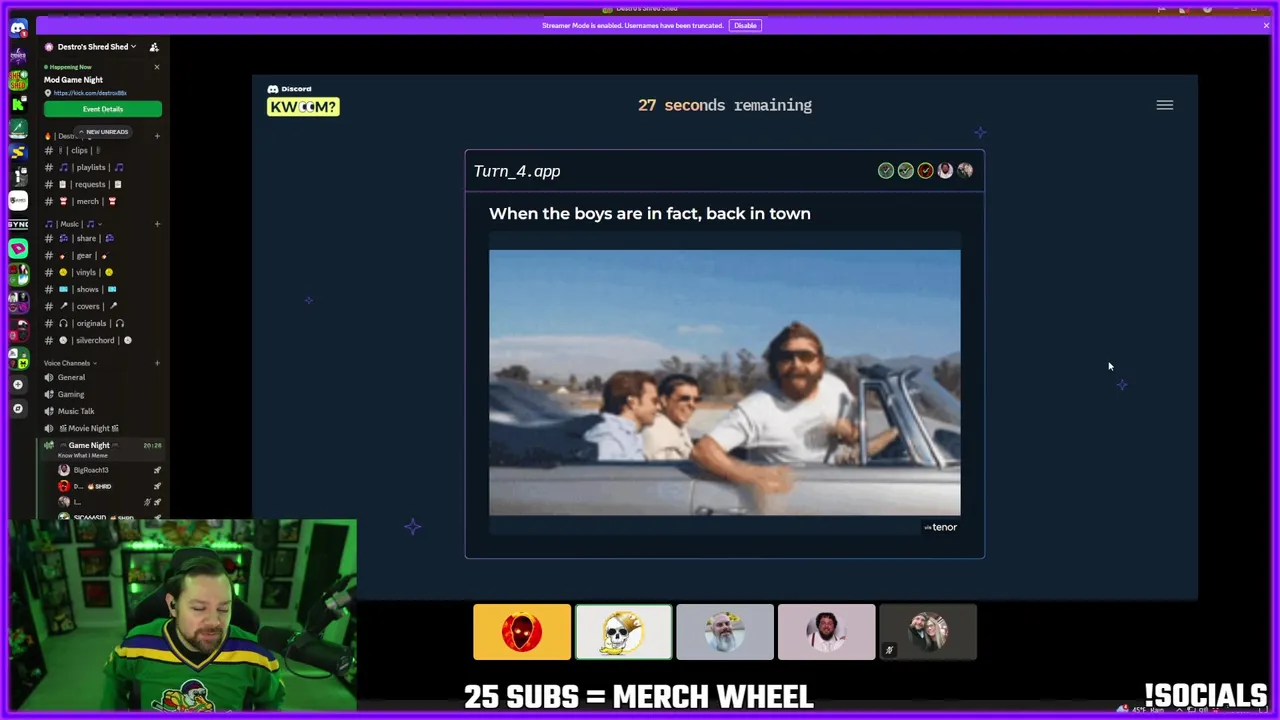Select the red demon avatar participant tile
The width and height of the screenshot is (1280, 720).
click(x=522, y=632)
